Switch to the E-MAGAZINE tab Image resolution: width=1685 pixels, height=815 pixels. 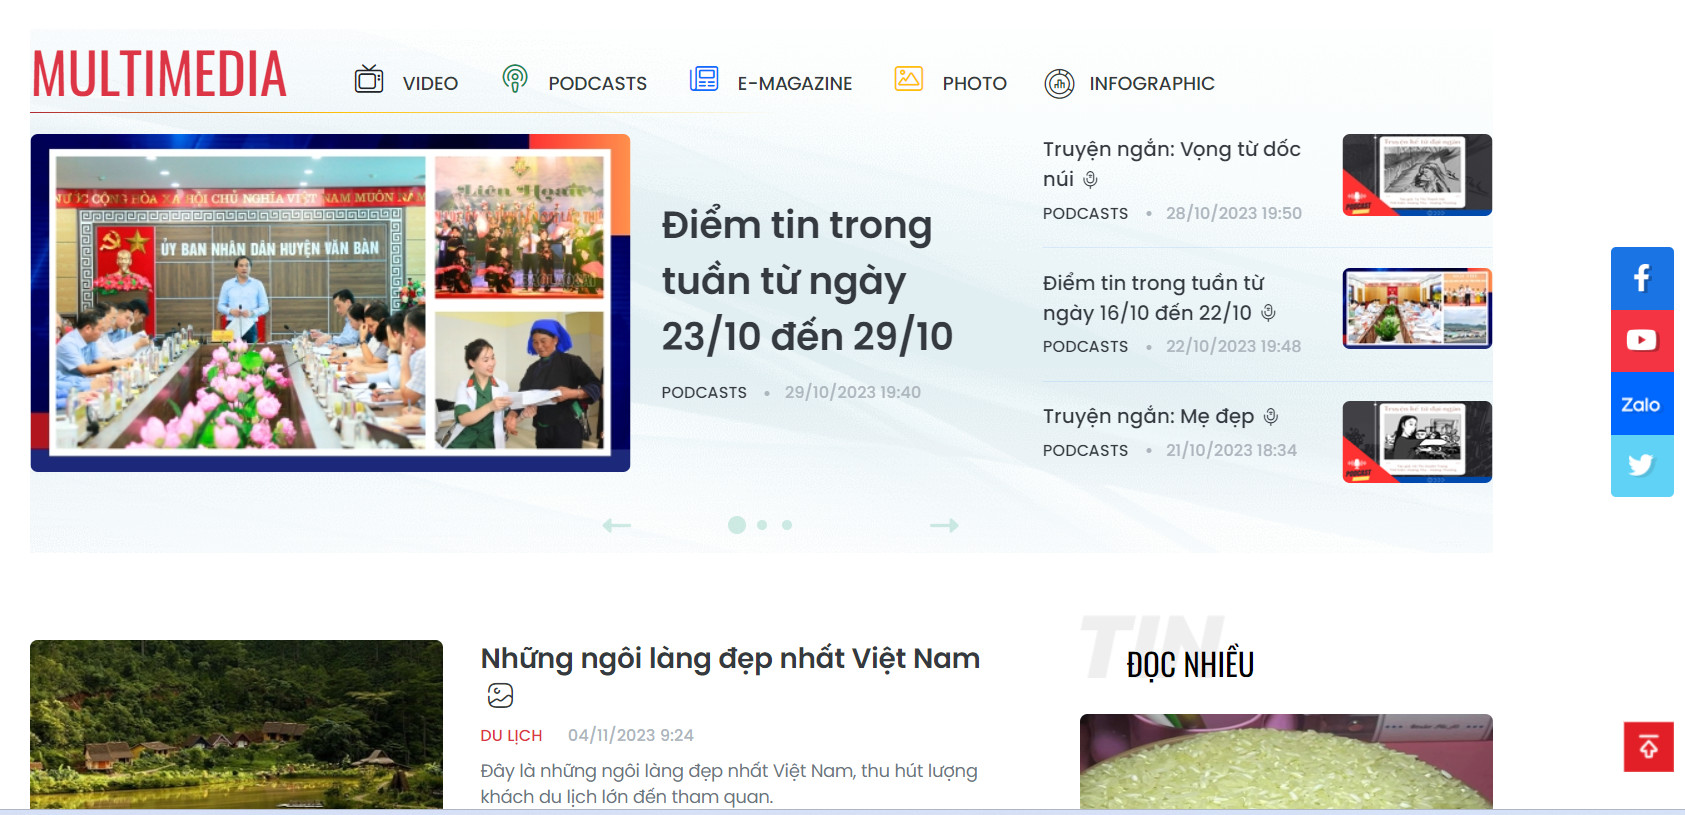point(794,84)
